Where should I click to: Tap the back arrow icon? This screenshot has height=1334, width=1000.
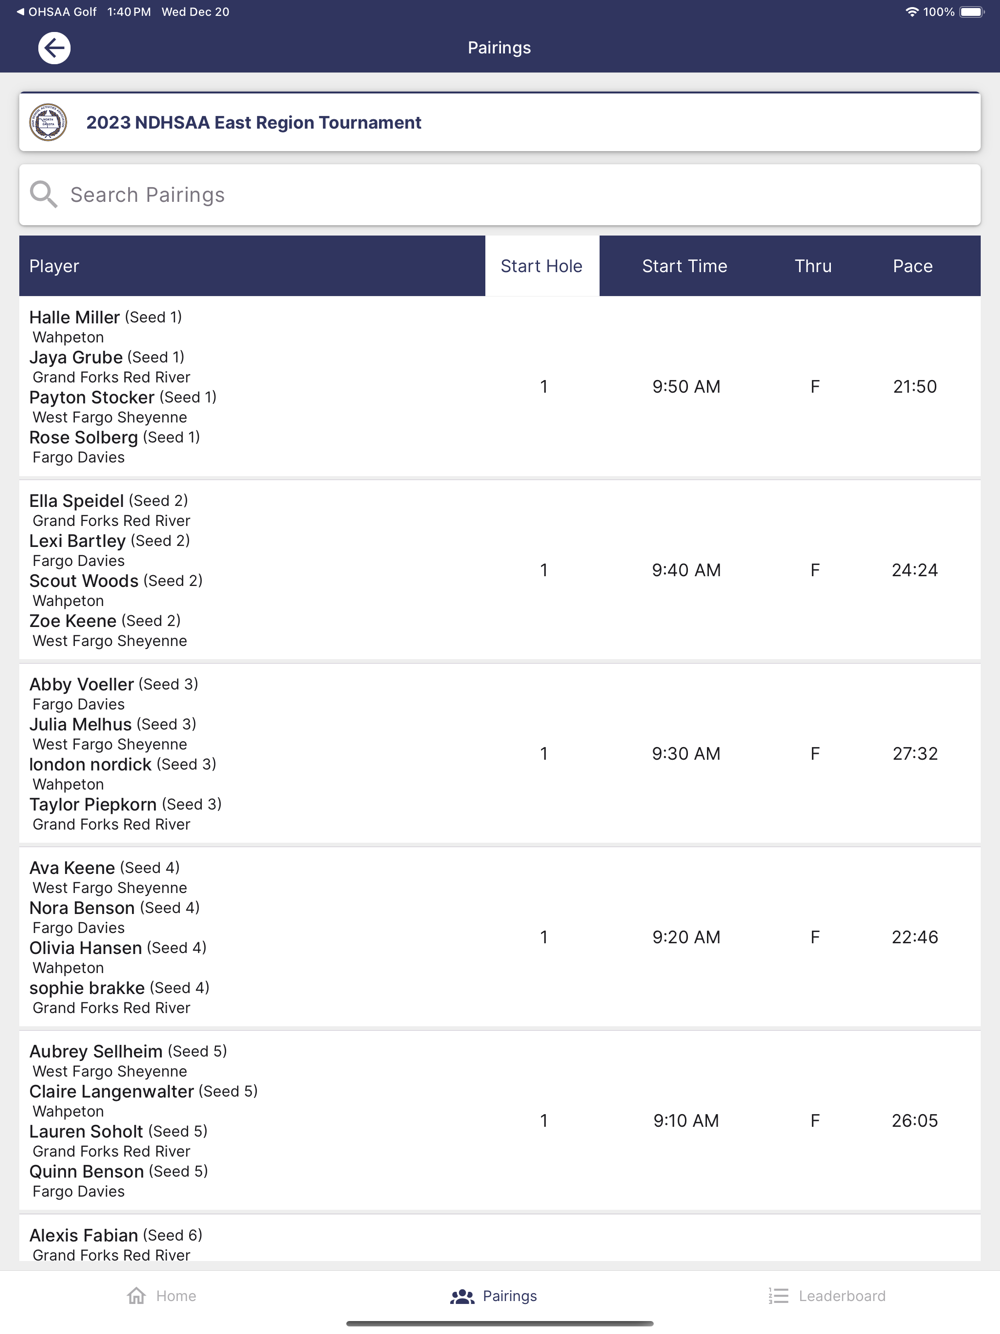(x=54, y=48)
